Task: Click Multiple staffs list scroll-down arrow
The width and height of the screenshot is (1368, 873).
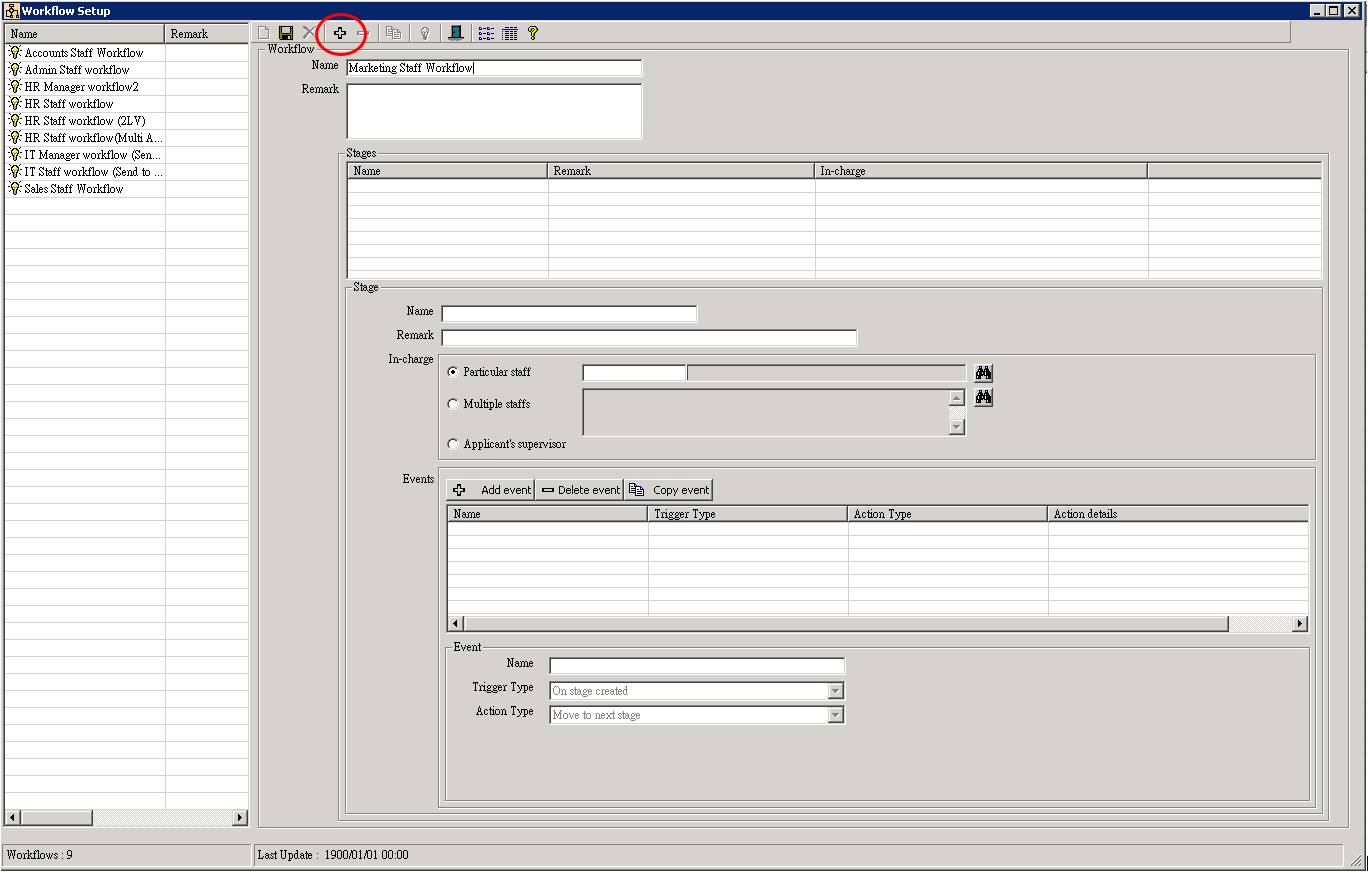Action: point(957,427)
